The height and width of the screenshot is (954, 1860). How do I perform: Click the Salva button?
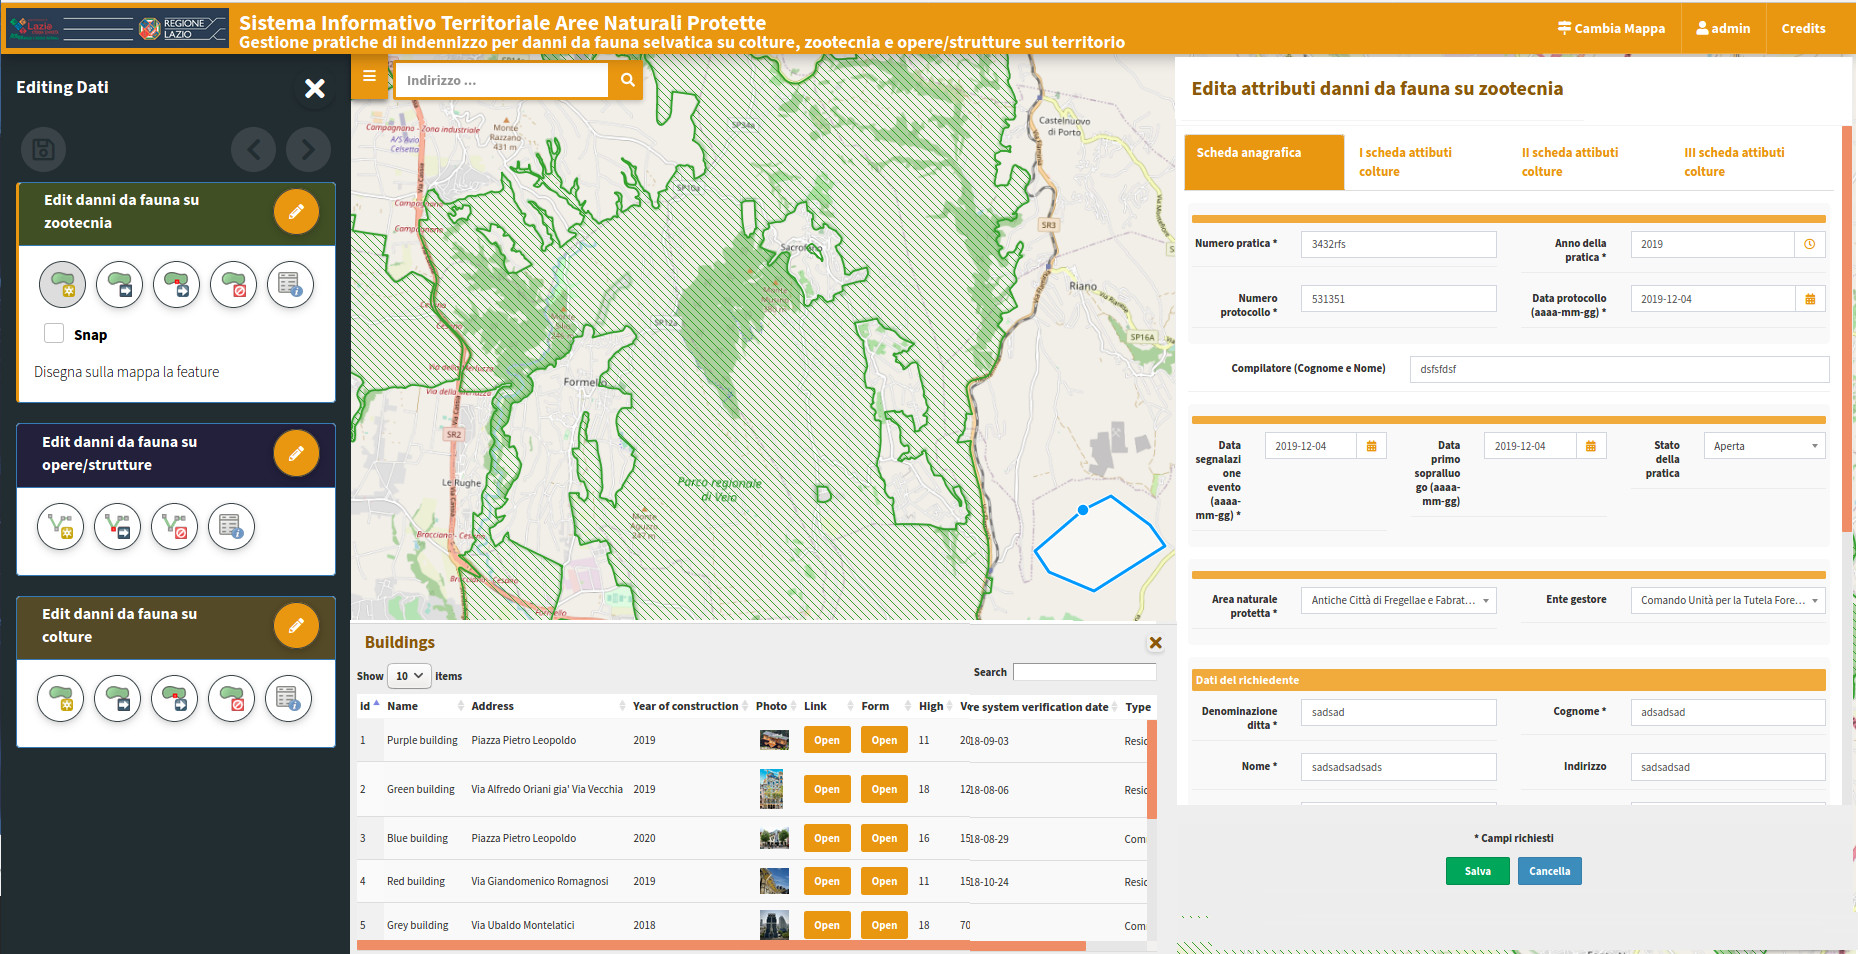[x=1477, y=871]
